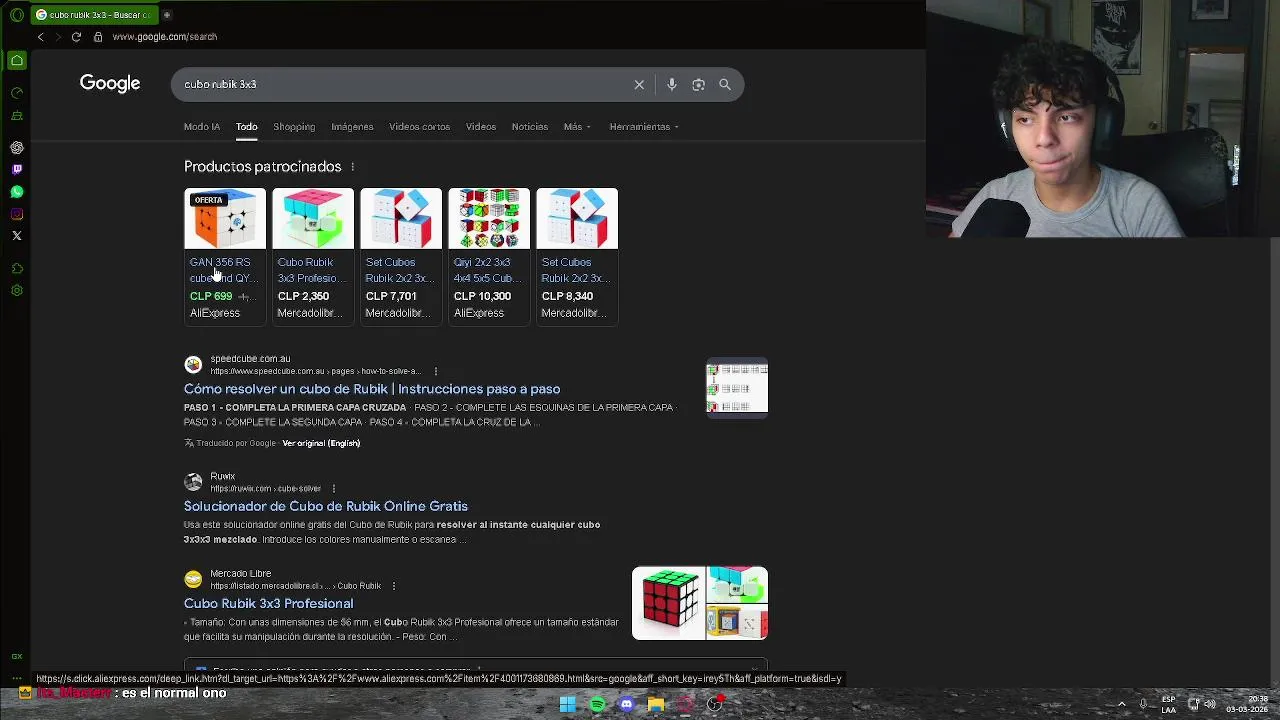Open File Explorer from the taskbar
The width and height of the screenshot is (1280, 720).
(656, 705)
